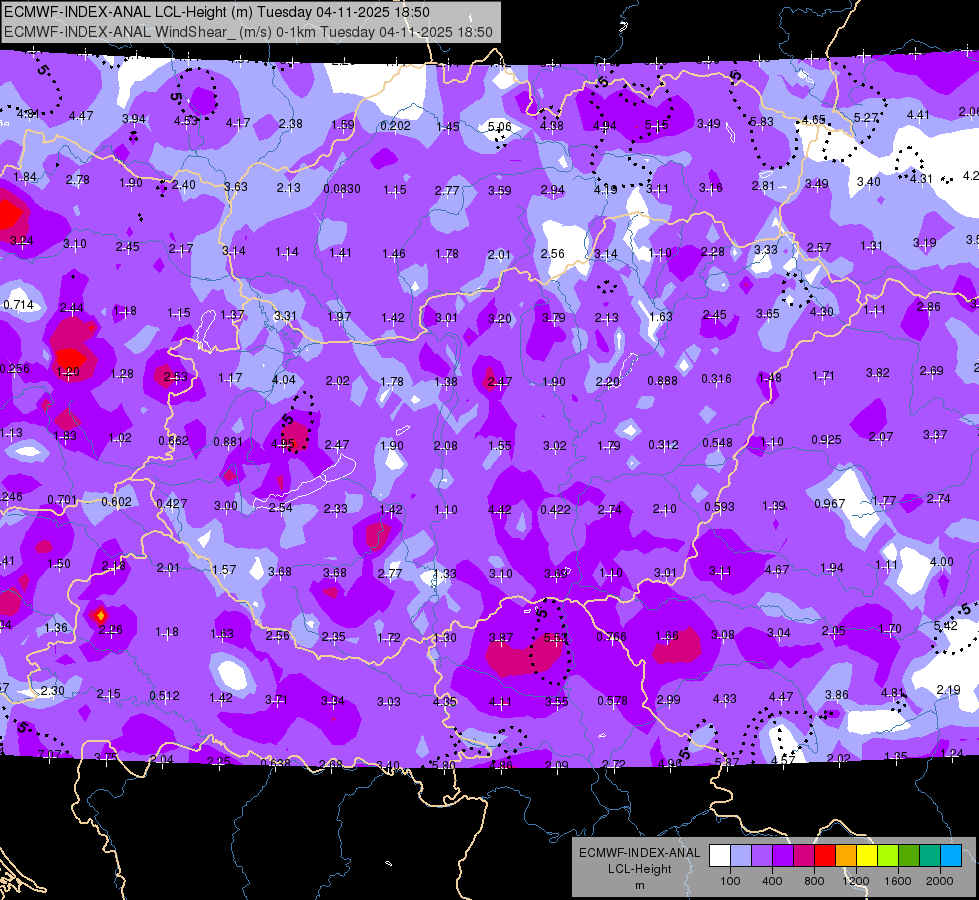The height and width of the screenshot is (900, 979).
Task: Click the wind shear value 5.15
Action: point(656,125)
